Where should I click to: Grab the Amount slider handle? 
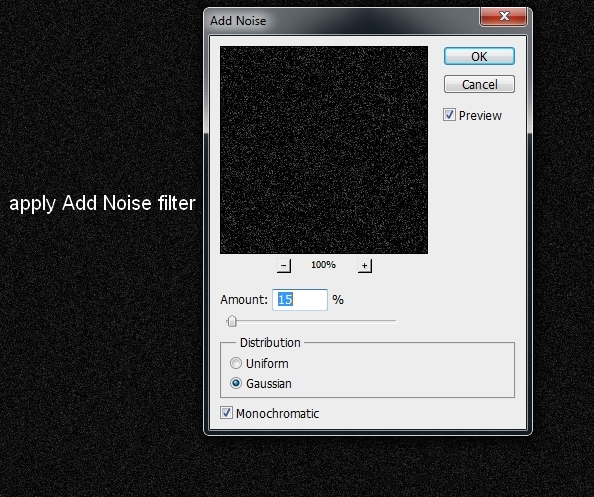(232, 321)
